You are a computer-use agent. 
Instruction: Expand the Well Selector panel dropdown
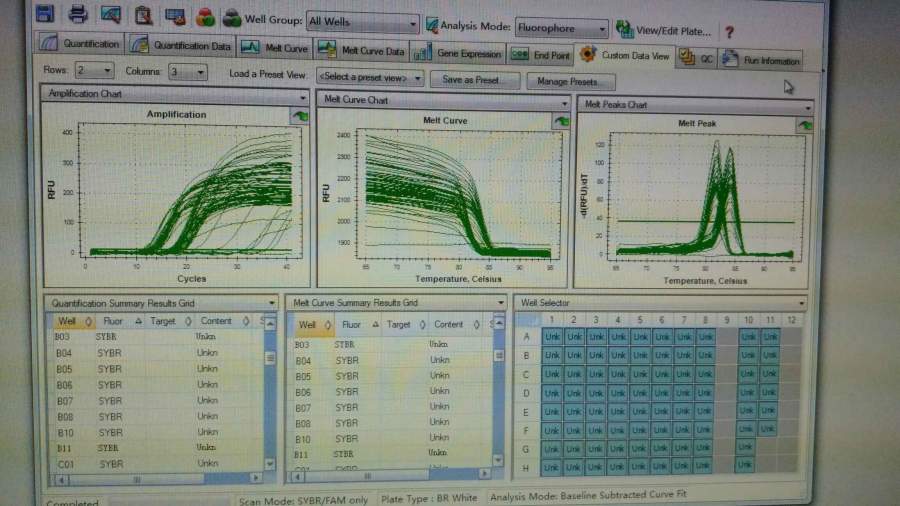pos(801,303)
